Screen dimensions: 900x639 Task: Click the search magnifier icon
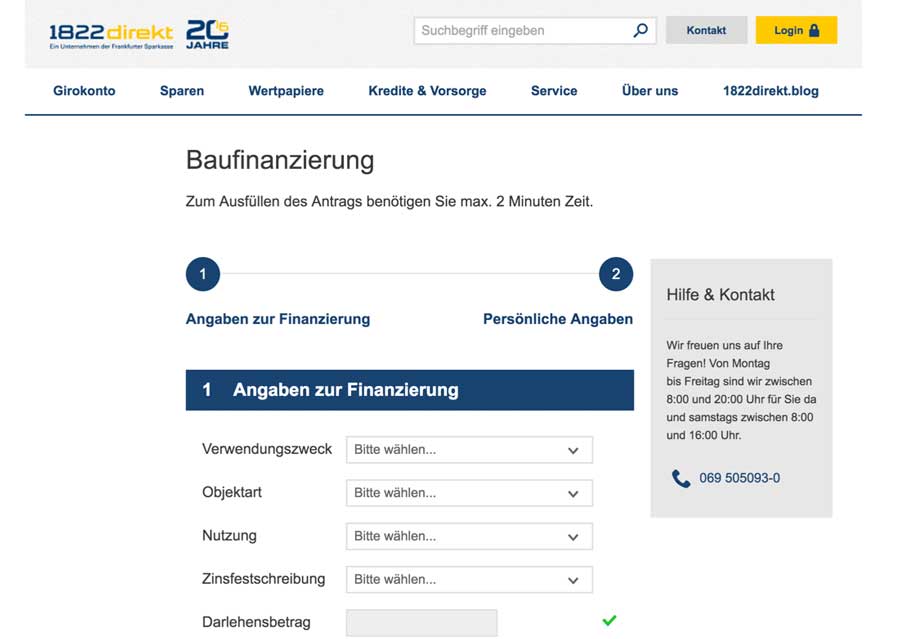coord(640,30)
